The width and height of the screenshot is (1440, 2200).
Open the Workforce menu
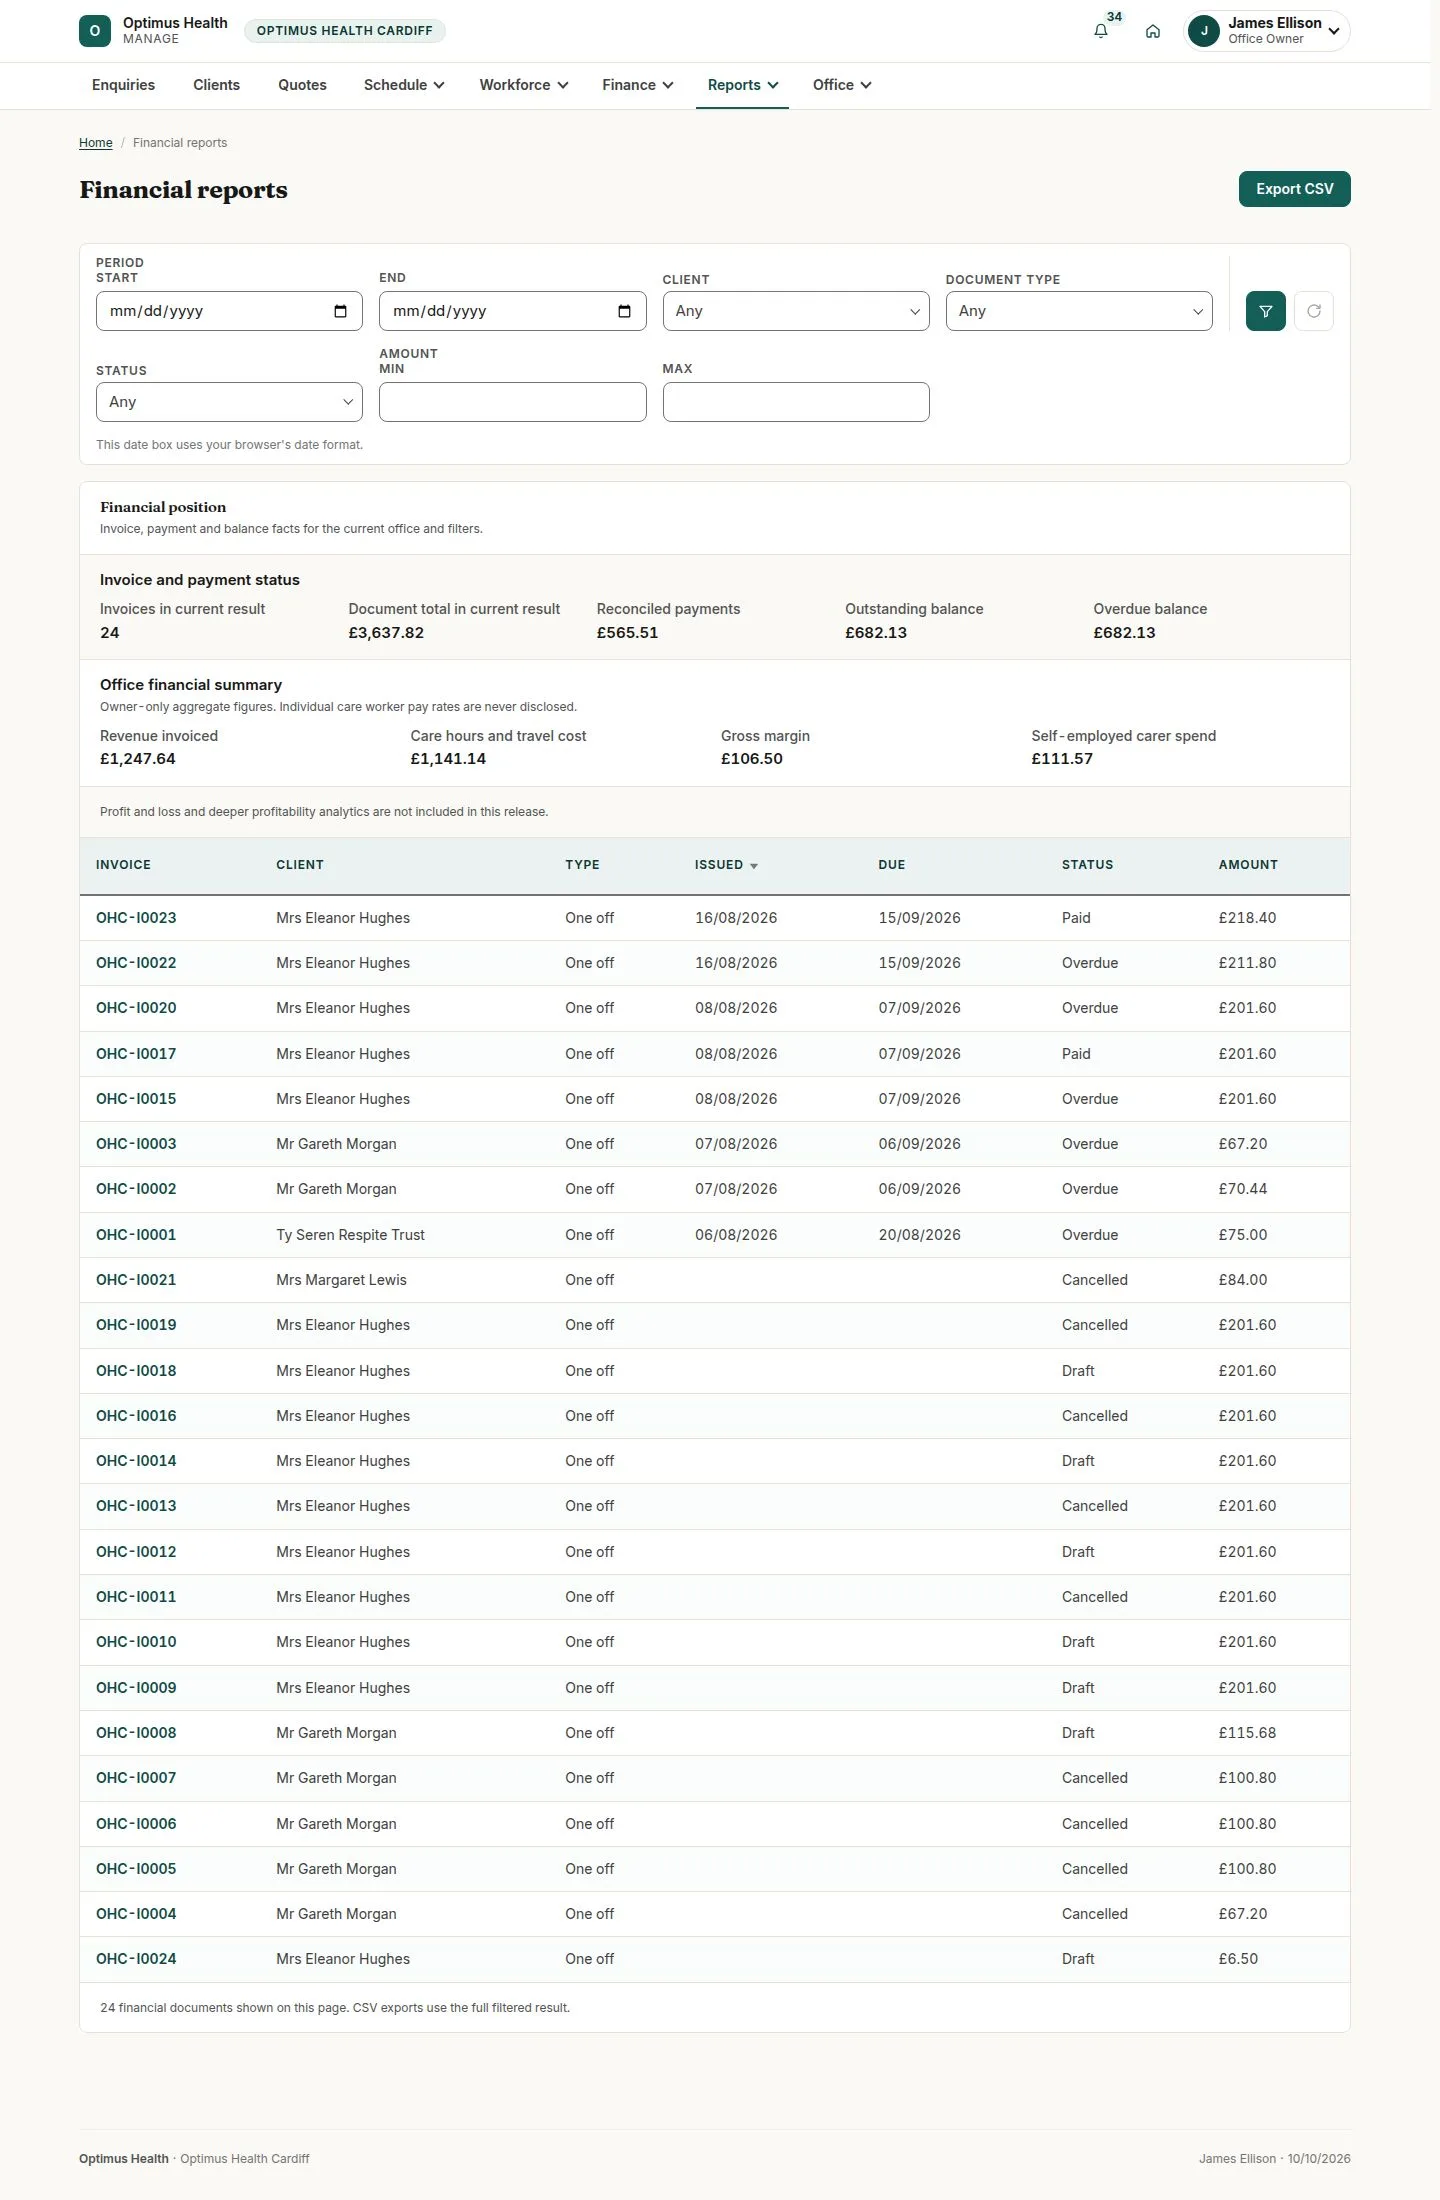524,85
